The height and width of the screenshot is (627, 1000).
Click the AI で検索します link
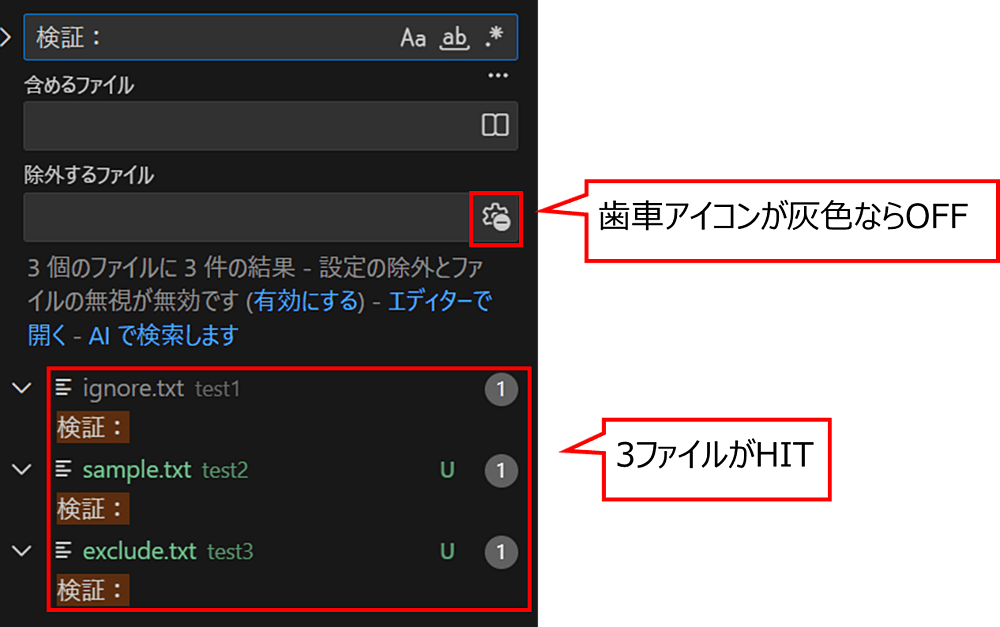160,336
